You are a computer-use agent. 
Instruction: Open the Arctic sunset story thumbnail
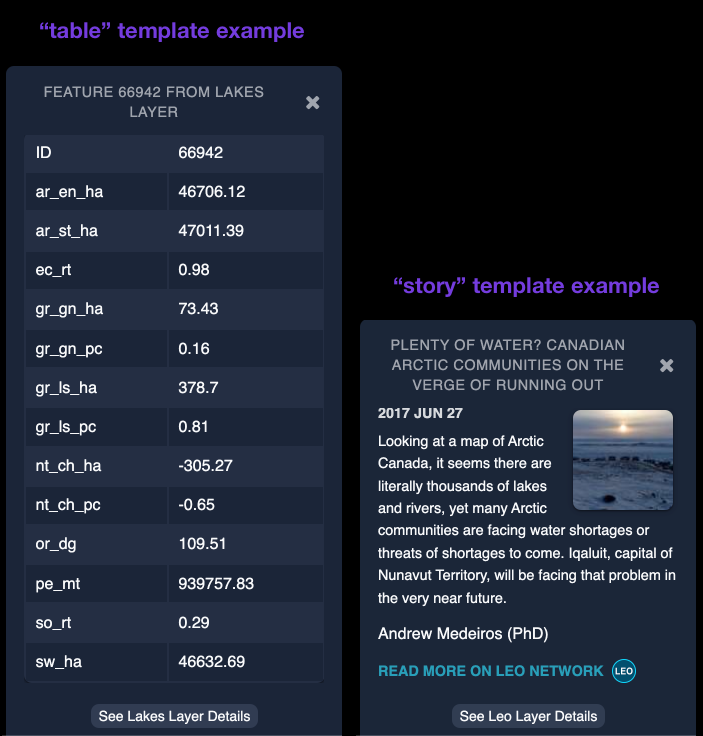coord(622,460)
